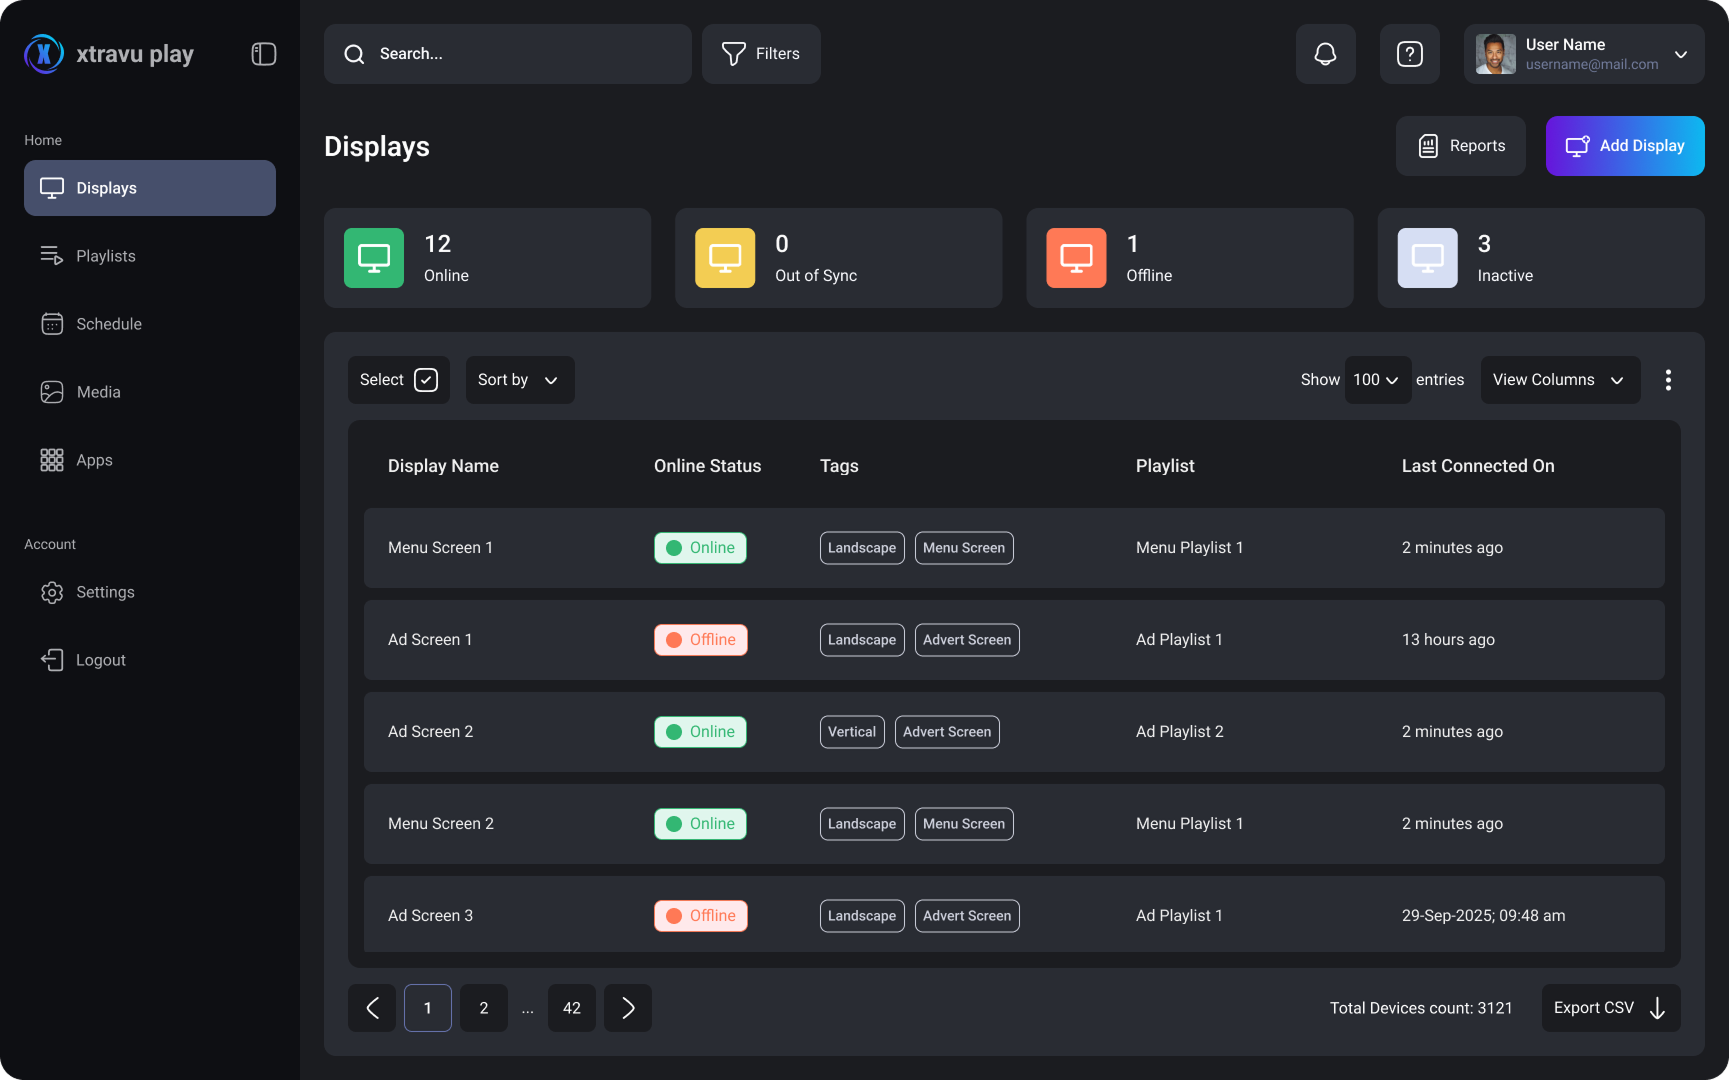Viewport: 1729px width, 1080px height.
Task: Collapse the sidebar with the panel icon
Action: pos(264,54)
